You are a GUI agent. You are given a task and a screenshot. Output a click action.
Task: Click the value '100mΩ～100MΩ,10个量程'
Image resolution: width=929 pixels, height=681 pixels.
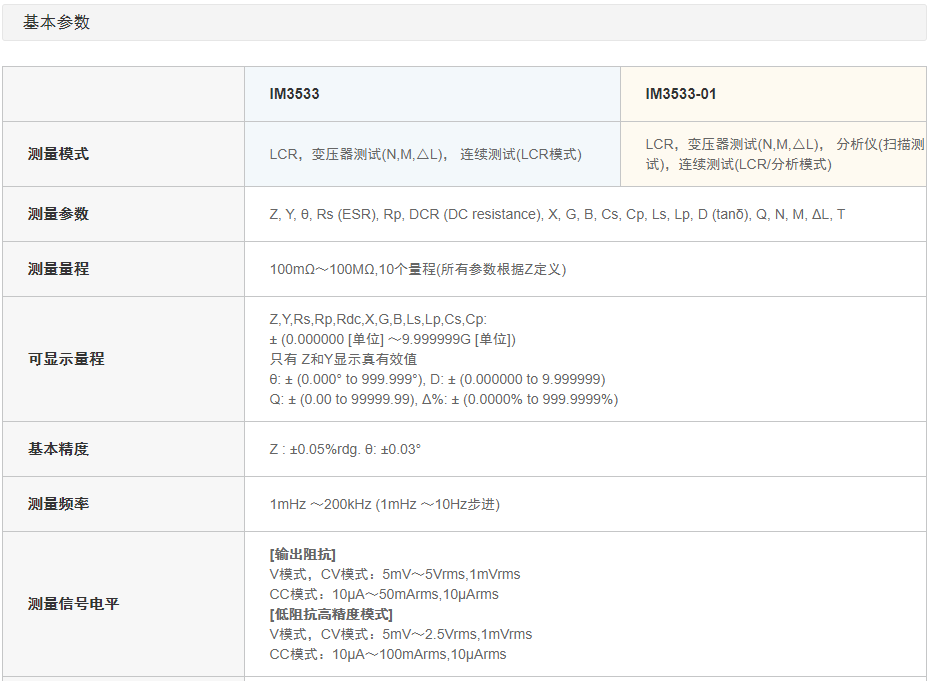(418, 269)
